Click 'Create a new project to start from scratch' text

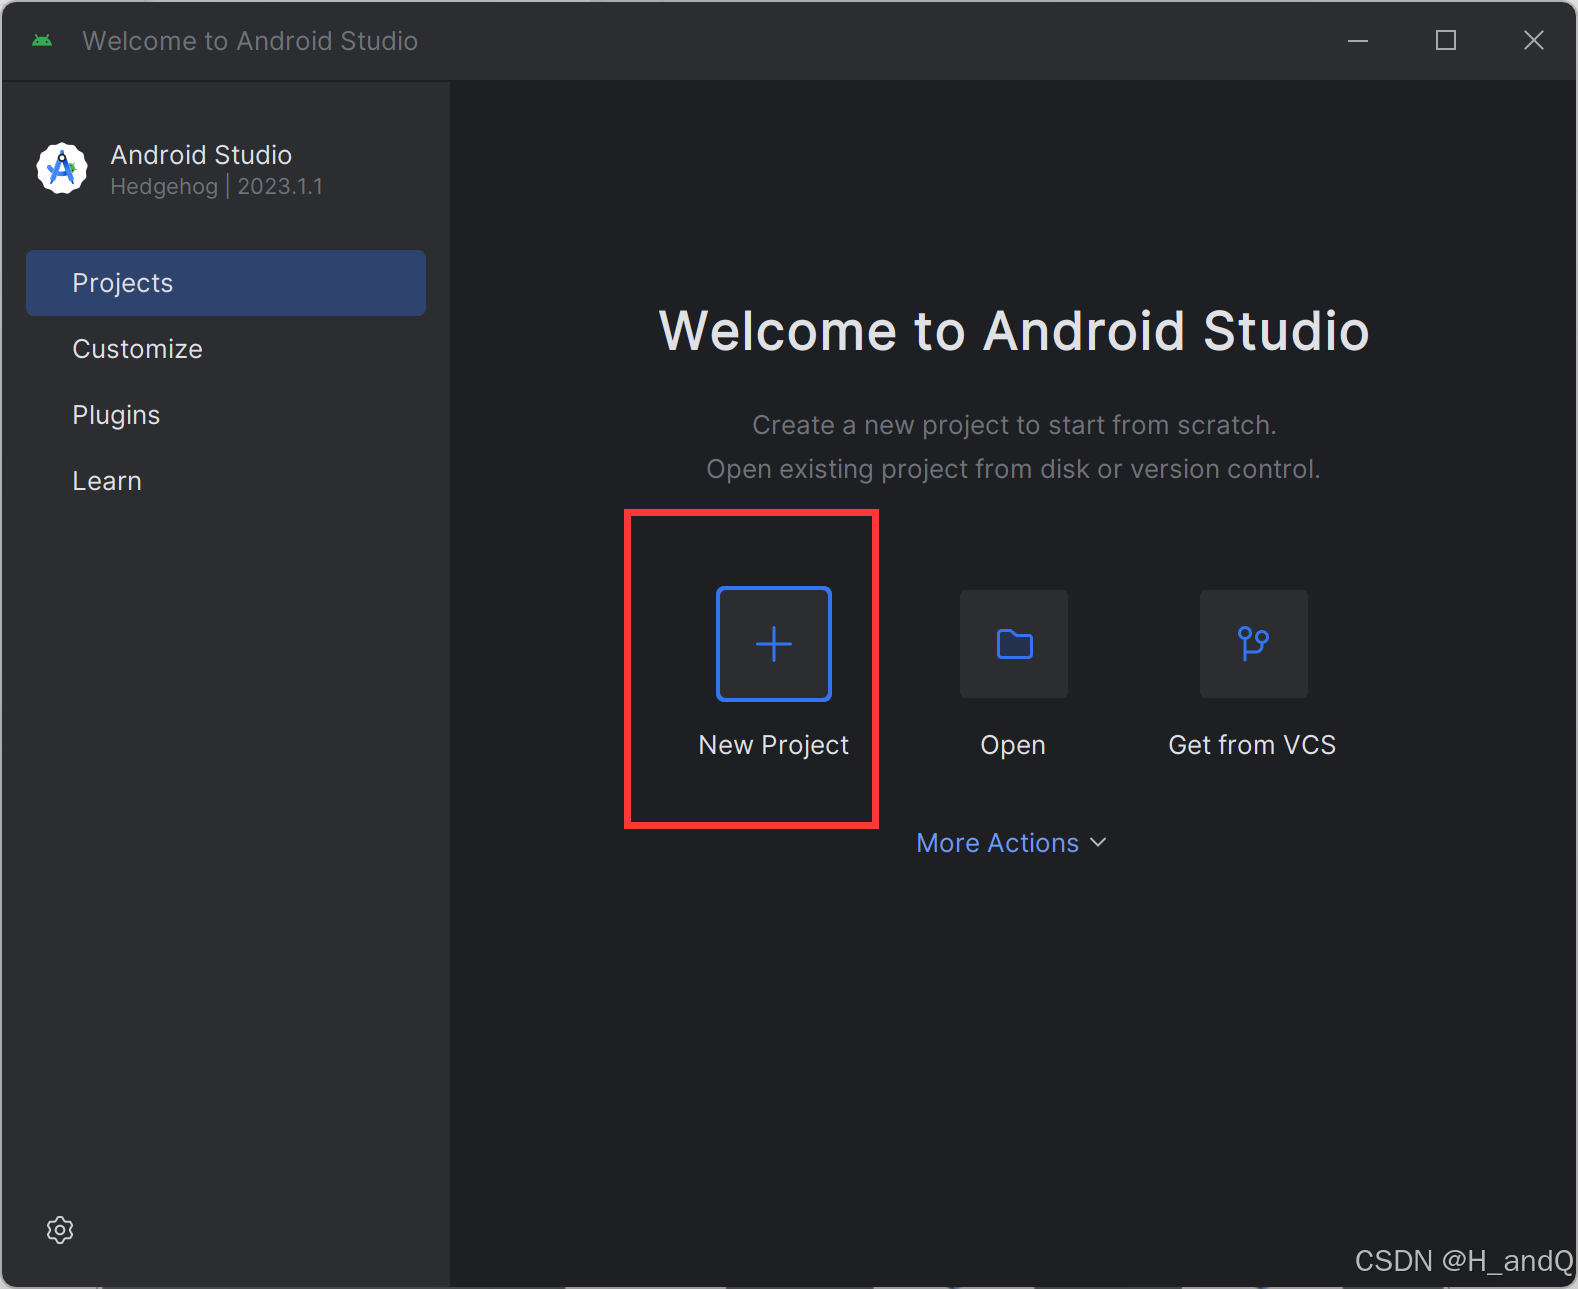click(1014, 425)
